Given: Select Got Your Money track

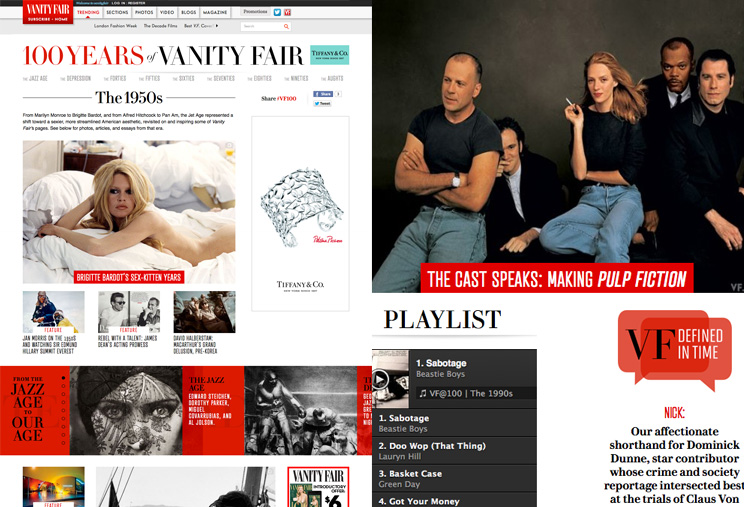Looking at the screenshot, I should (x=454, y=500).
